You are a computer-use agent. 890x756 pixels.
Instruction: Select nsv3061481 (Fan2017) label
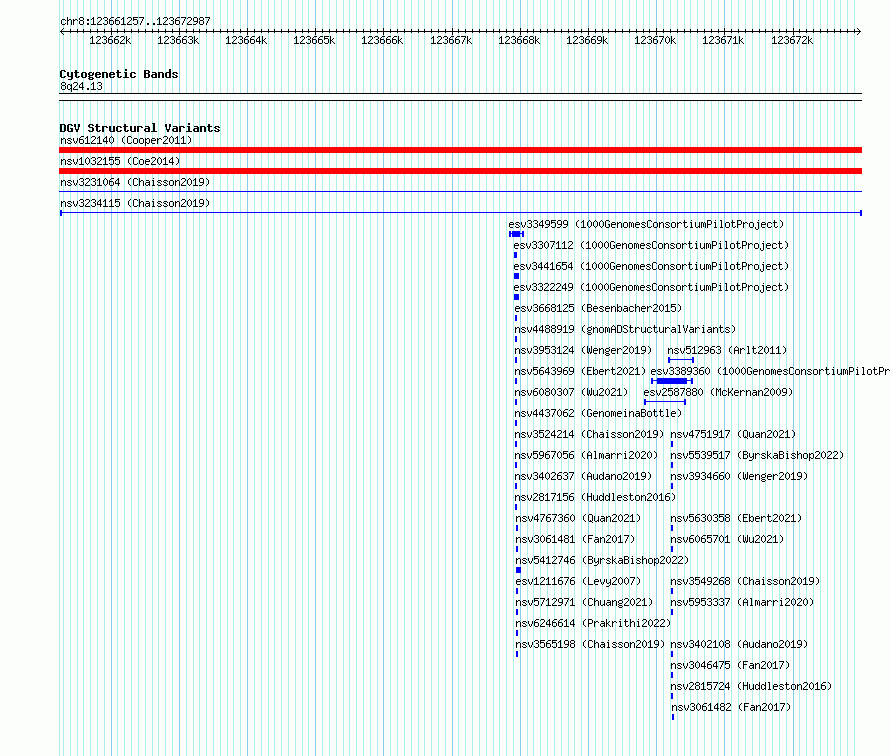(x=576, y=539)
